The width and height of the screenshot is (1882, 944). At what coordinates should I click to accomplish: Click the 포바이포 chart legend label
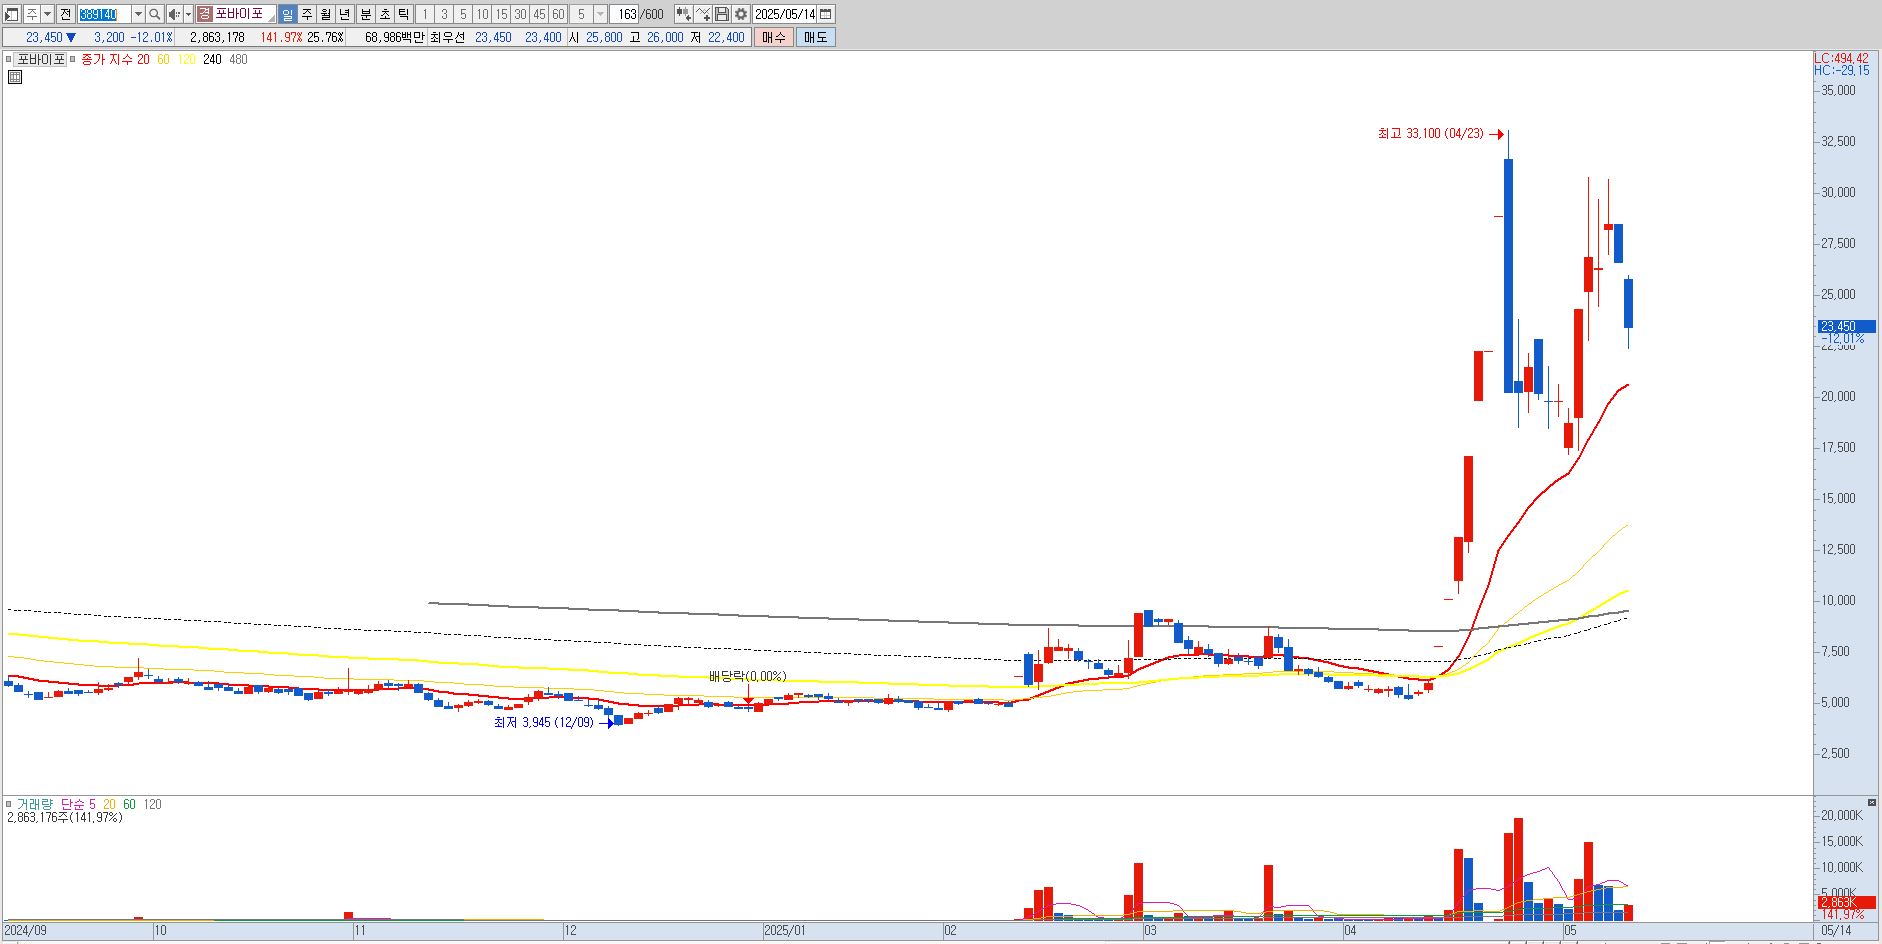point(41,59)
